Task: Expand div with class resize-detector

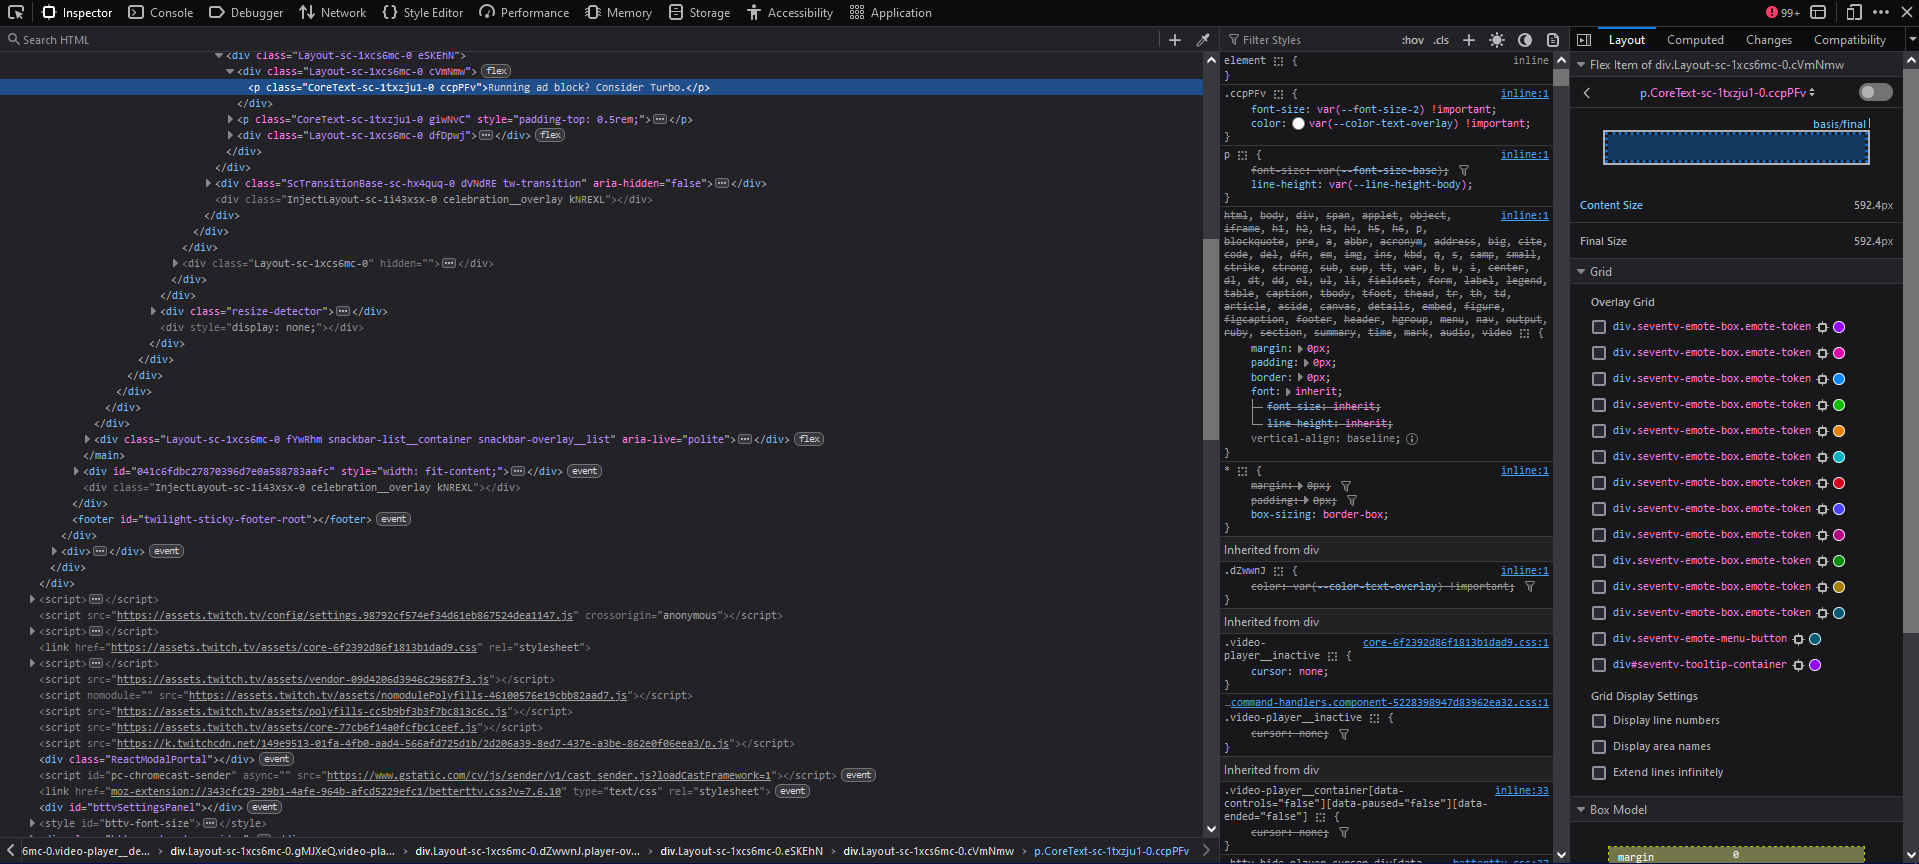Action: pyautogui.click(x=153, y=311)
